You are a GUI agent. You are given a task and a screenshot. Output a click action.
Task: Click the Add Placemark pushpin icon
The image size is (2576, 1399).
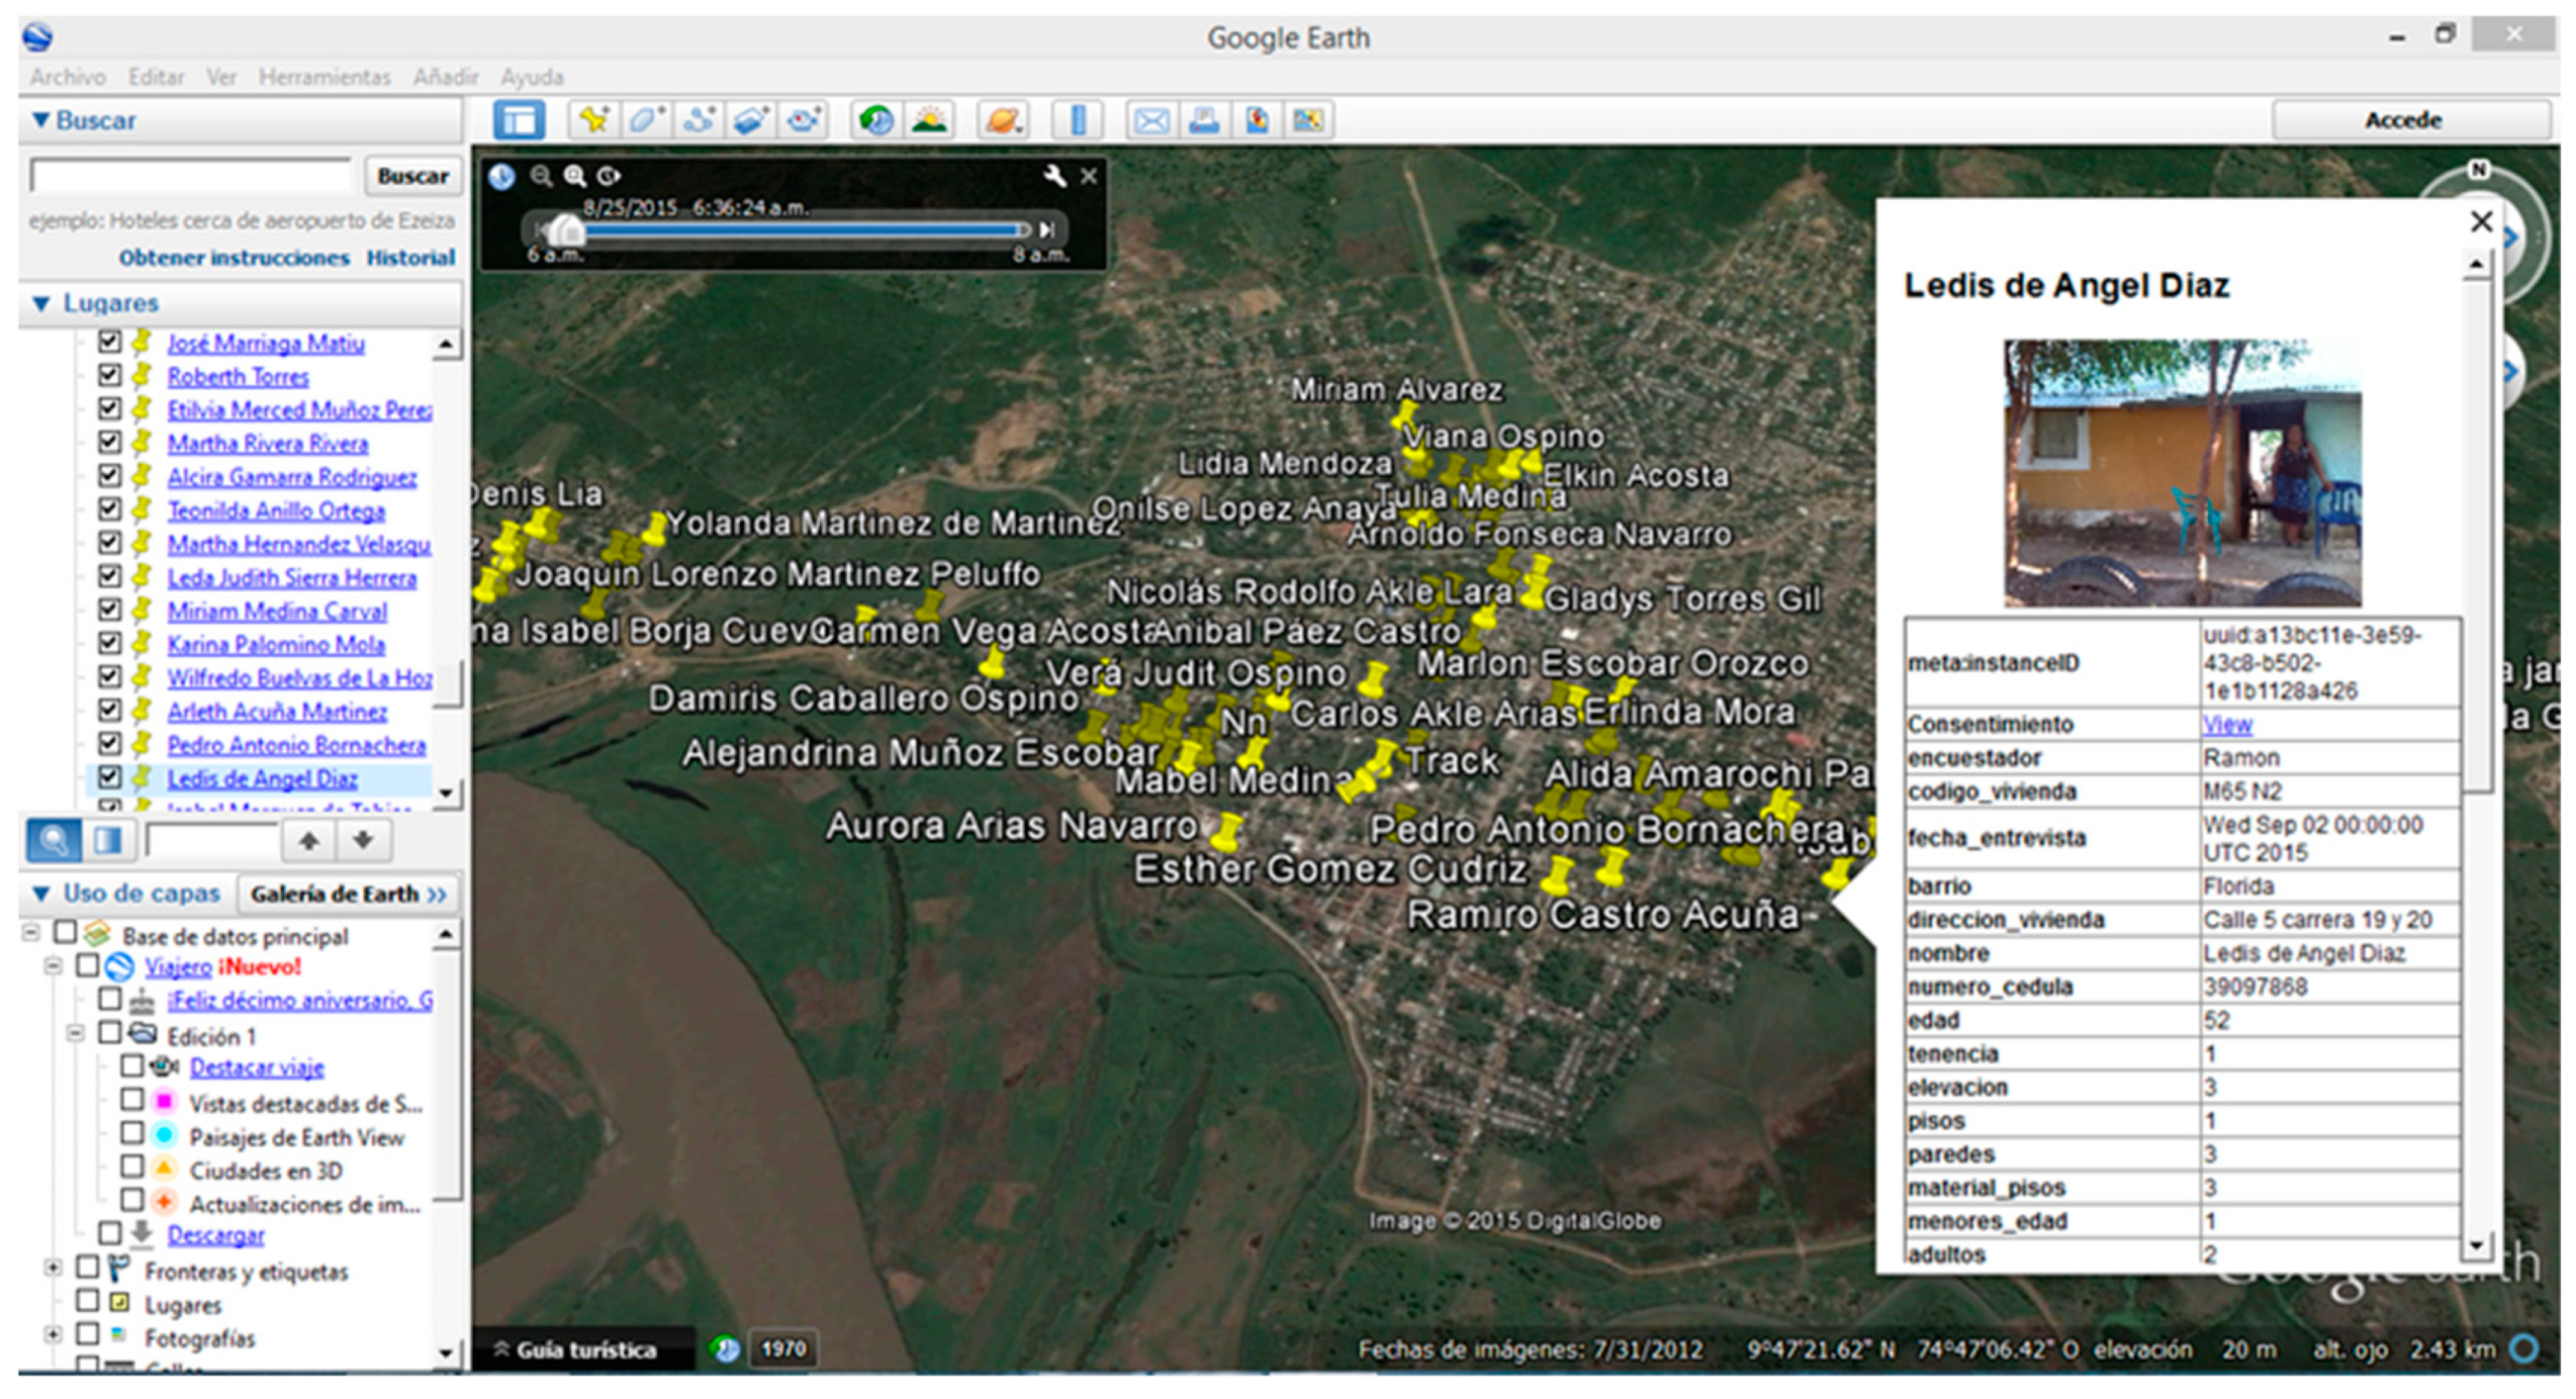pyautogui.click(x=595, y=121)
